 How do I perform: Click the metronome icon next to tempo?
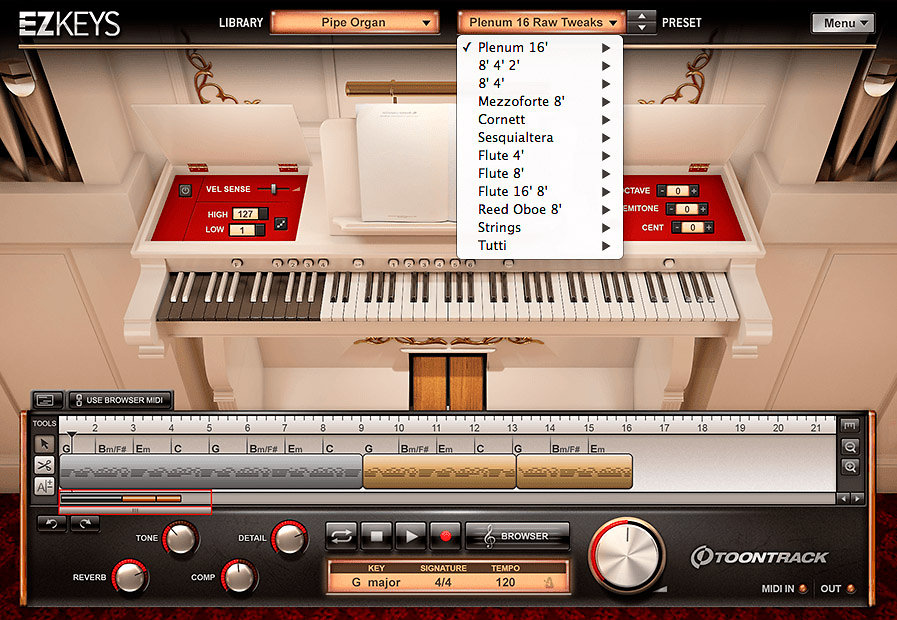point(549,583)
